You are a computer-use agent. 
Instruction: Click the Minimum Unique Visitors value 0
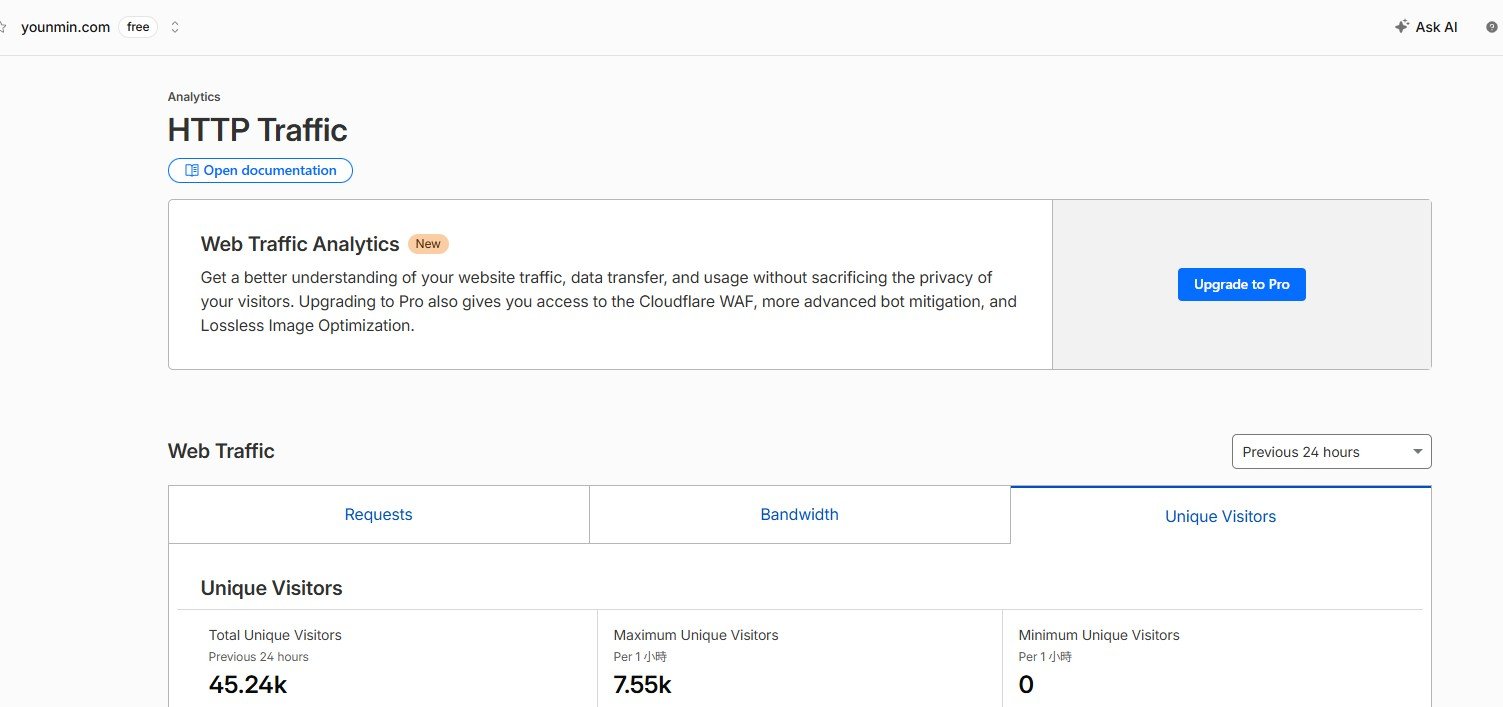click(1026, 685)
